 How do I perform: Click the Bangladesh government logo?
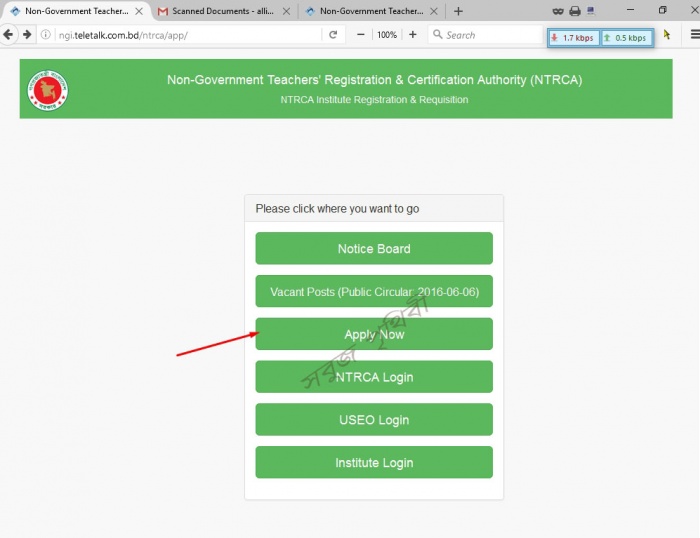tap(47, 90)
